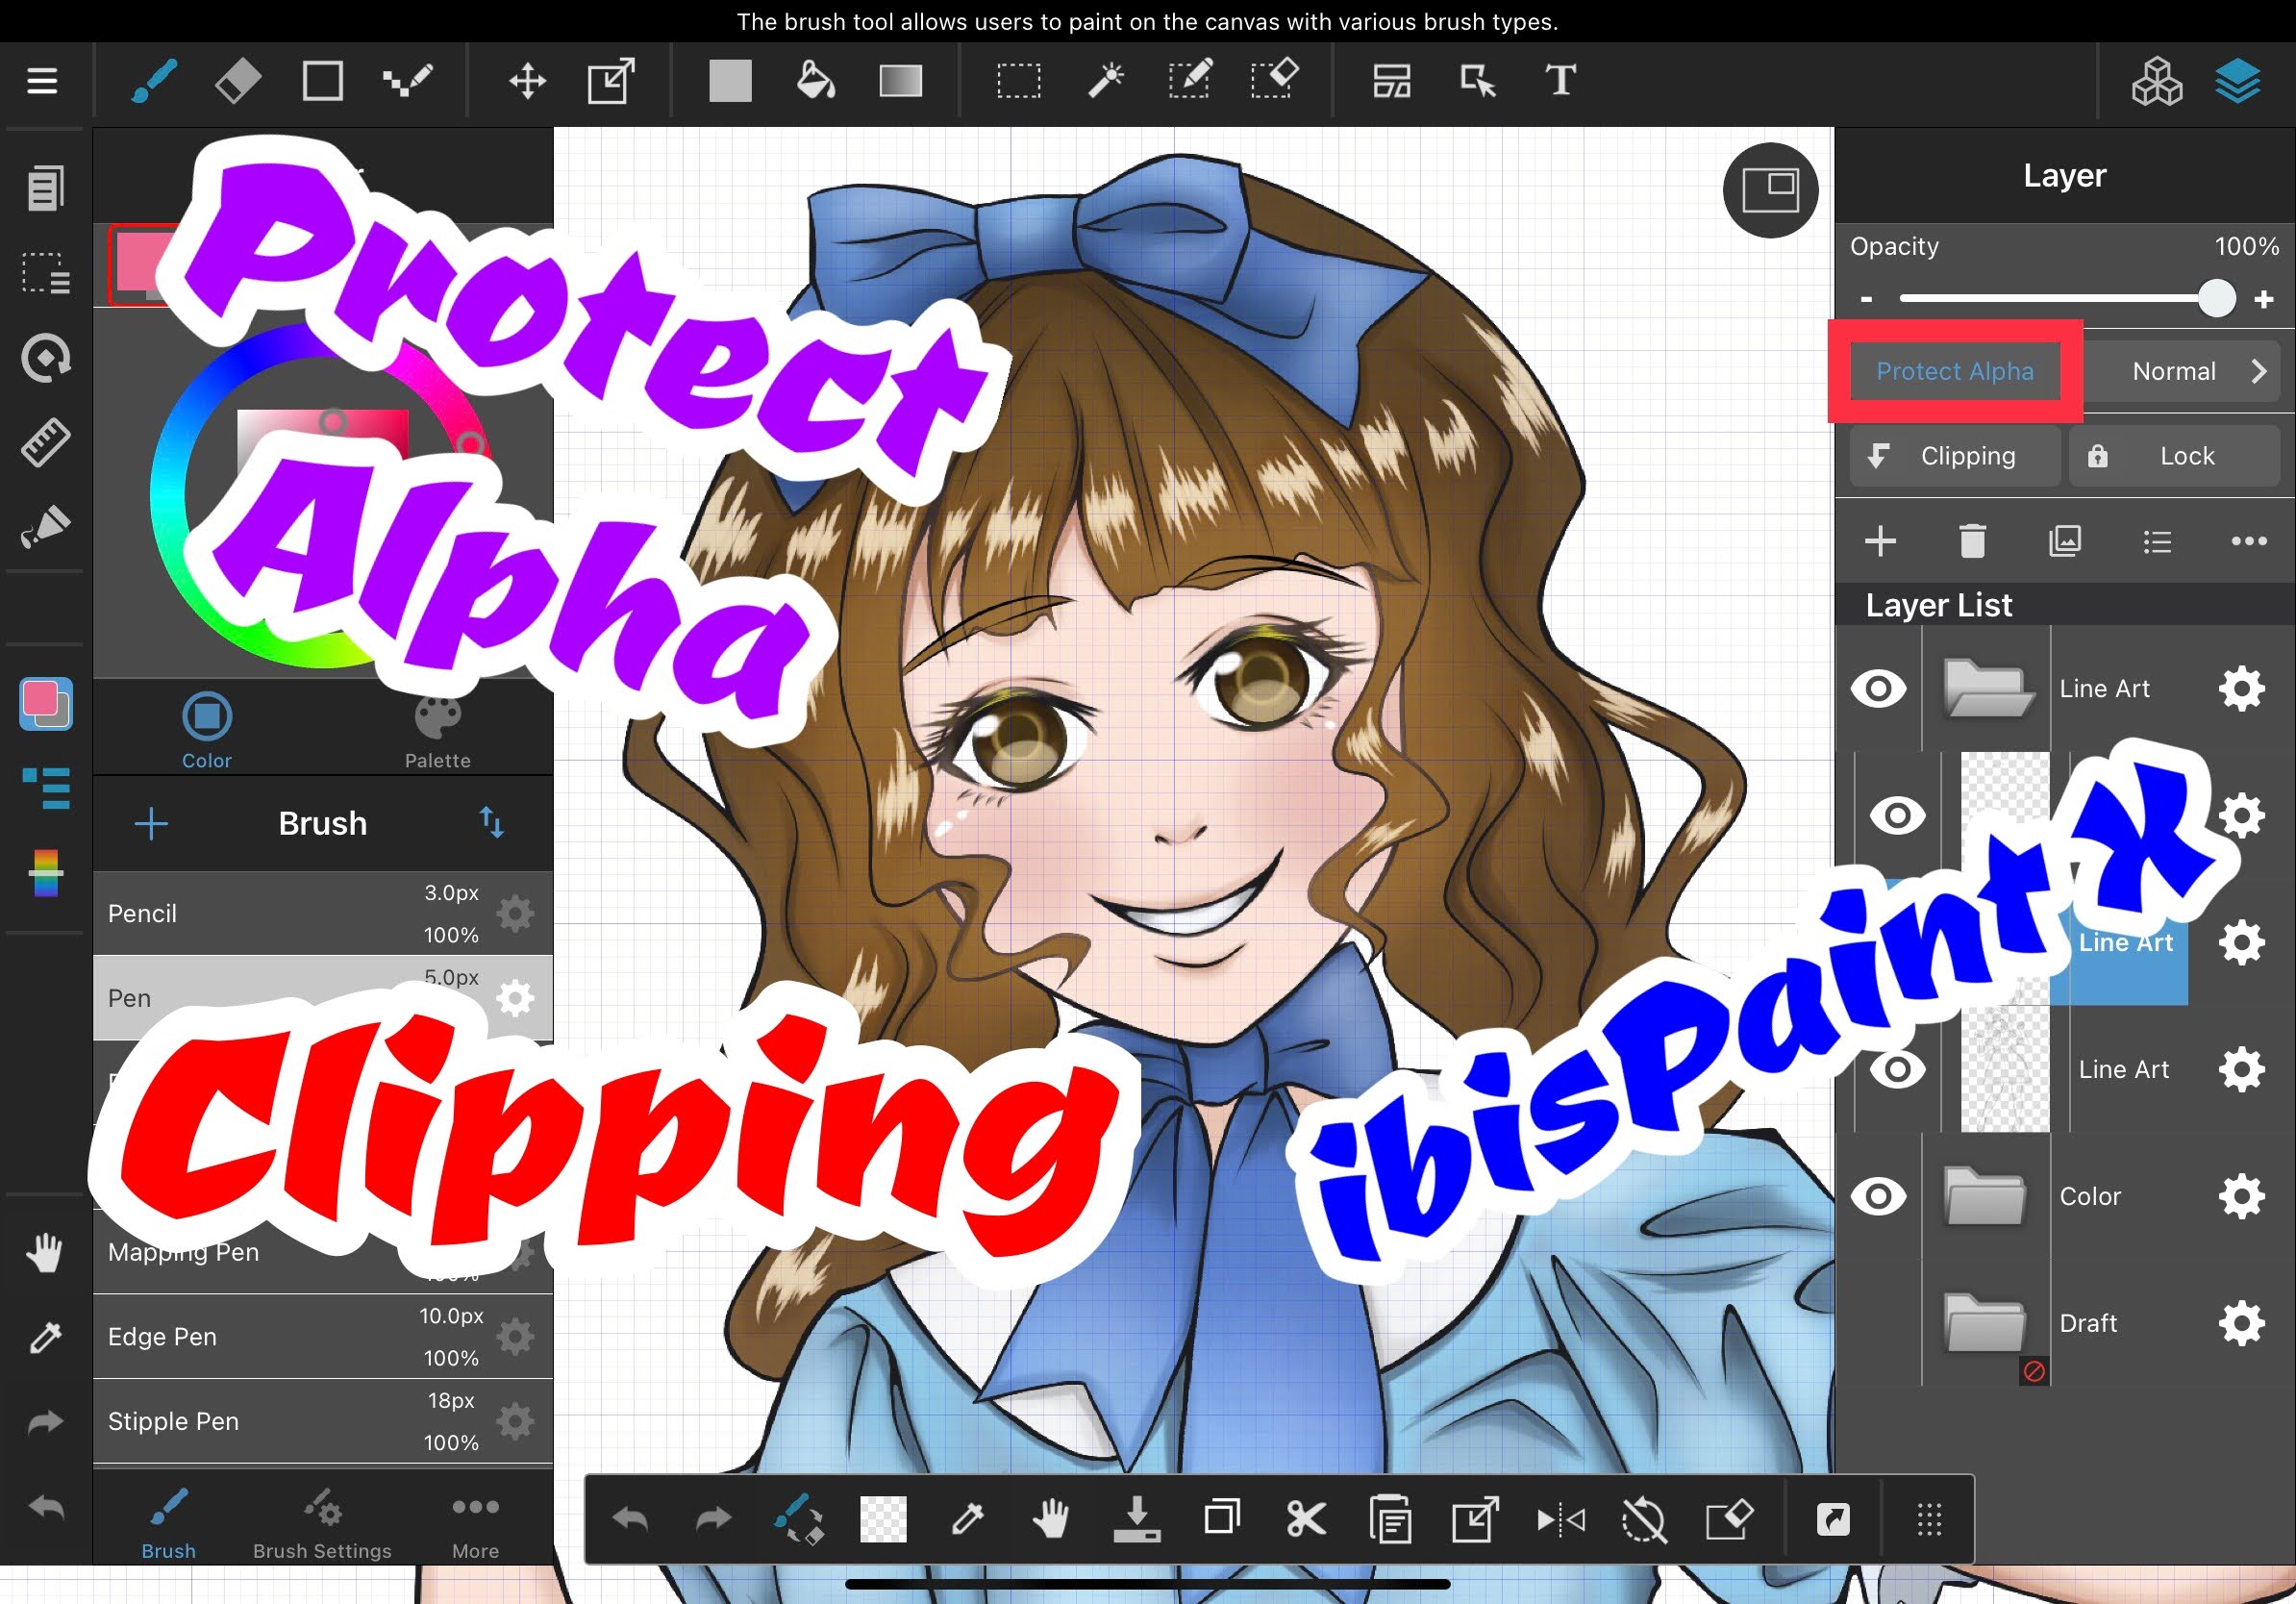2296x1604 pixels.
Task: Open the brush sort order control
Action: click(492, 822)
